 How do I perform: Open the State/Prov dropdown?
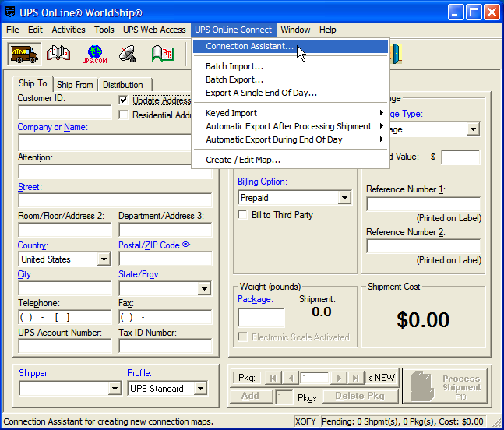point(204,288)
